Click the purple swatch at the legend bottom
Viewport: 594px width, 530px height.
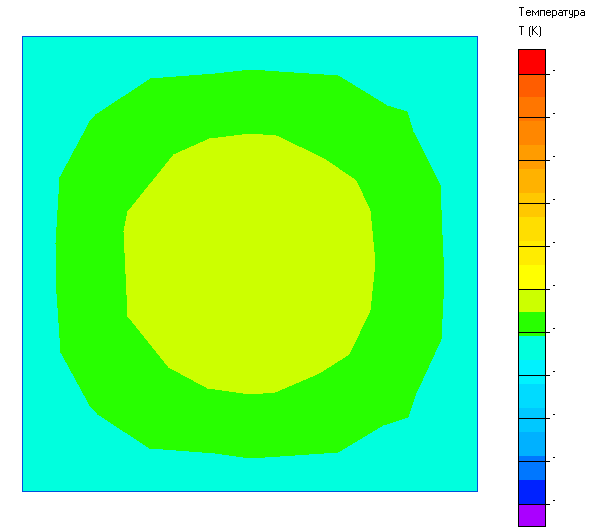point(531,515)
